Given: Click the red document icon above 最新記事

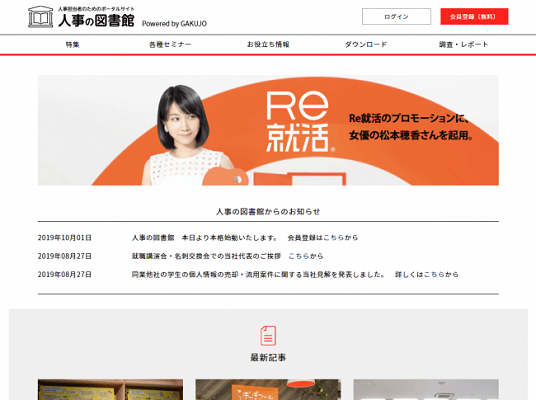Looking at the screenshot, I should click(268, 336).
